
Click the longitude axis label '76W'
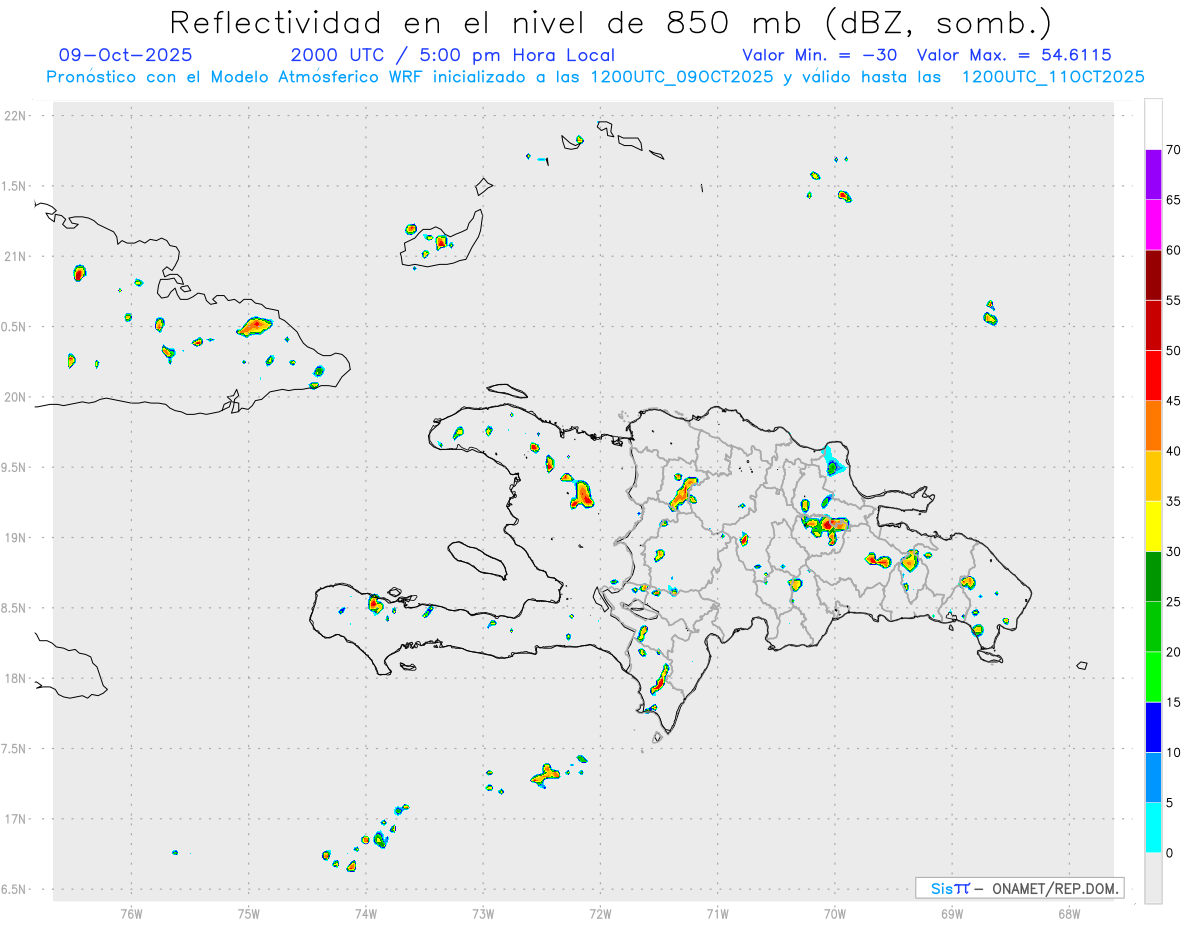coord(131,913)
